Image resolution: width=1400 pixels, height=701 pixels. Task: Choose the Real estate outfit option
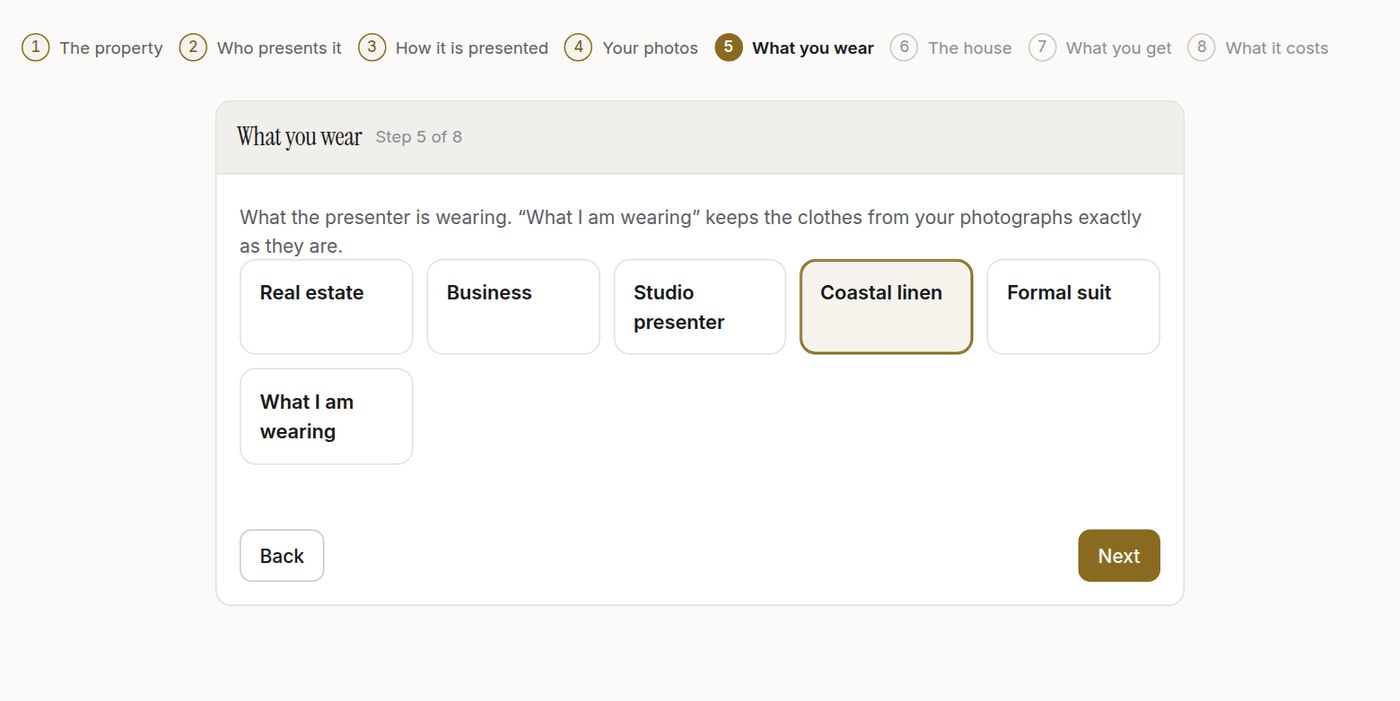click(326, 307)
